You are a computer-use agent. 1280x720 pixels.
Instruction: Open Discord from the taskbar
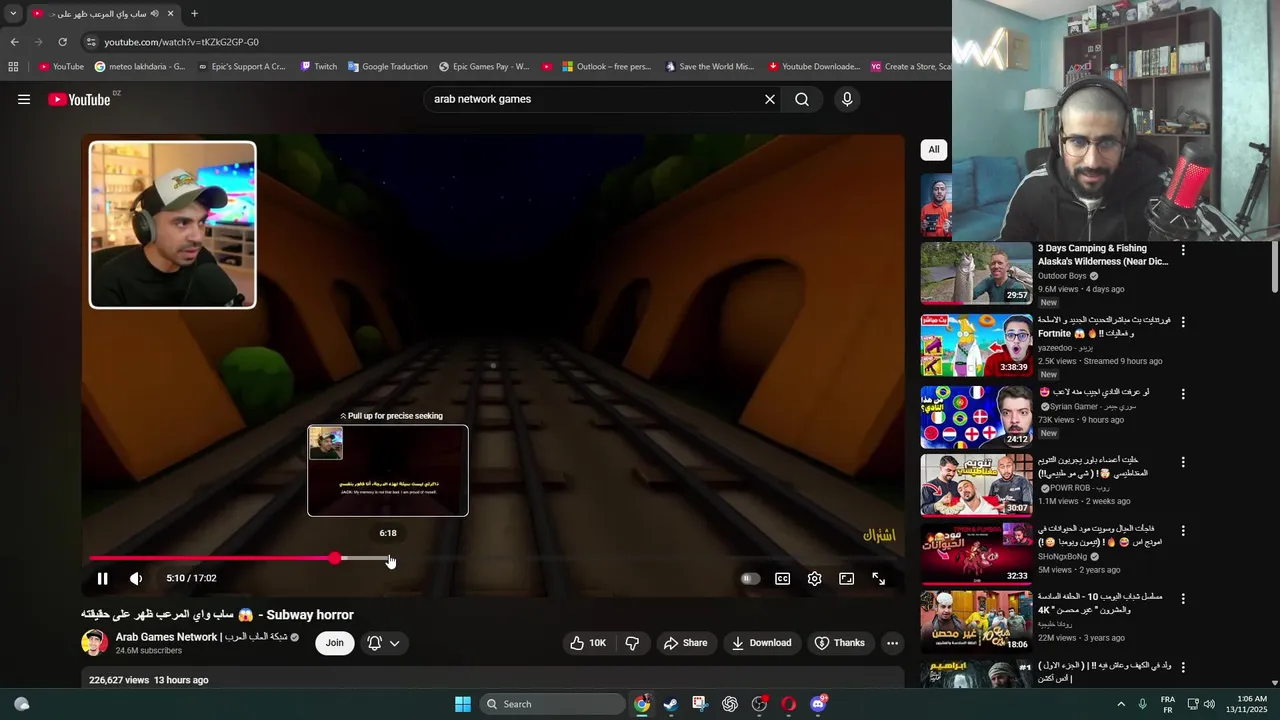point(819,704)
